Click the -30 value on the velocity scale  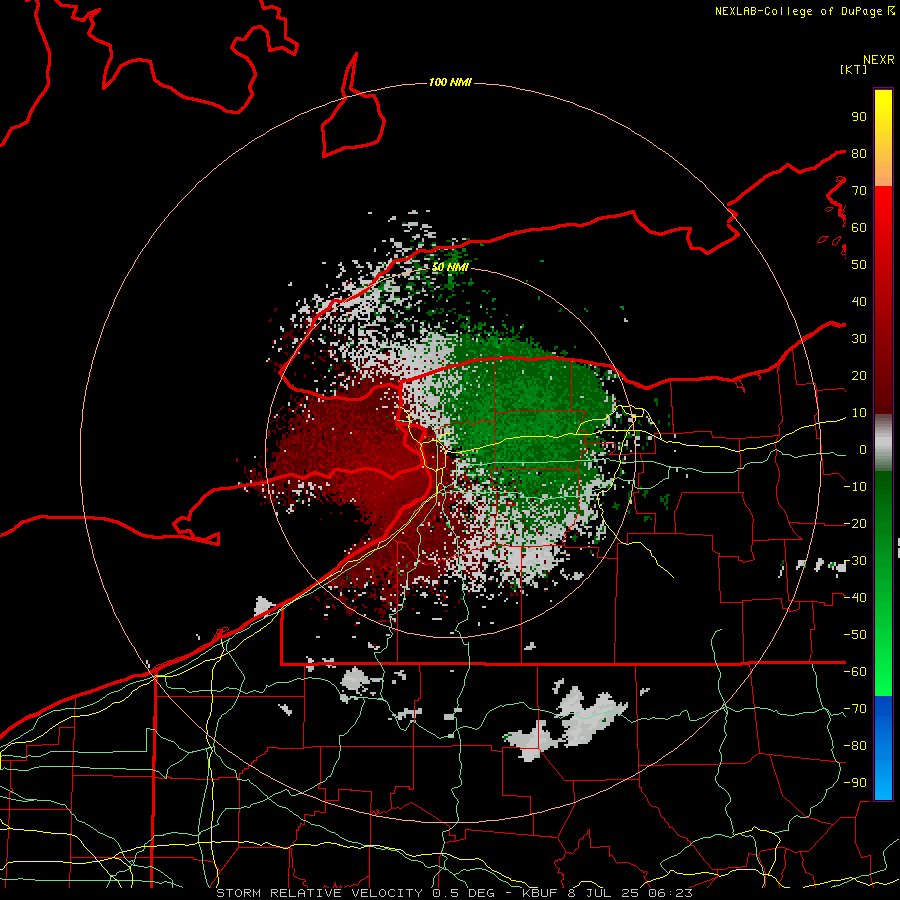[x=855, y=561]
